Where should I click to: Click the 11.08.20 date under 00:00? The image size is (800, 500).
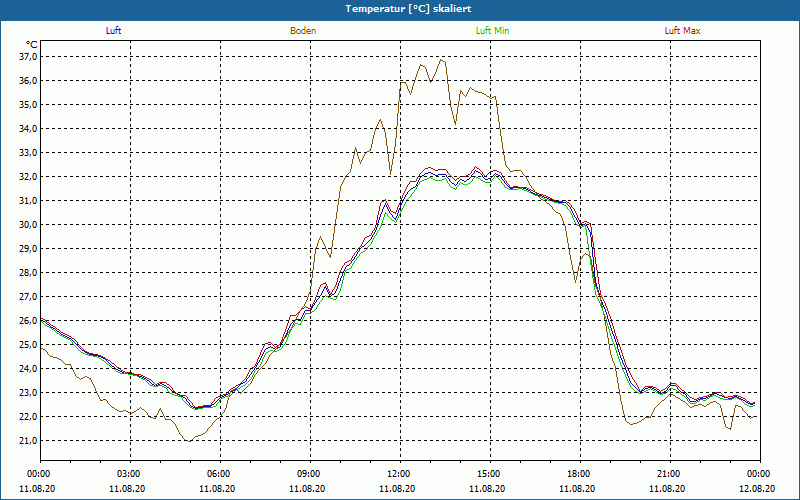[37, 488]
